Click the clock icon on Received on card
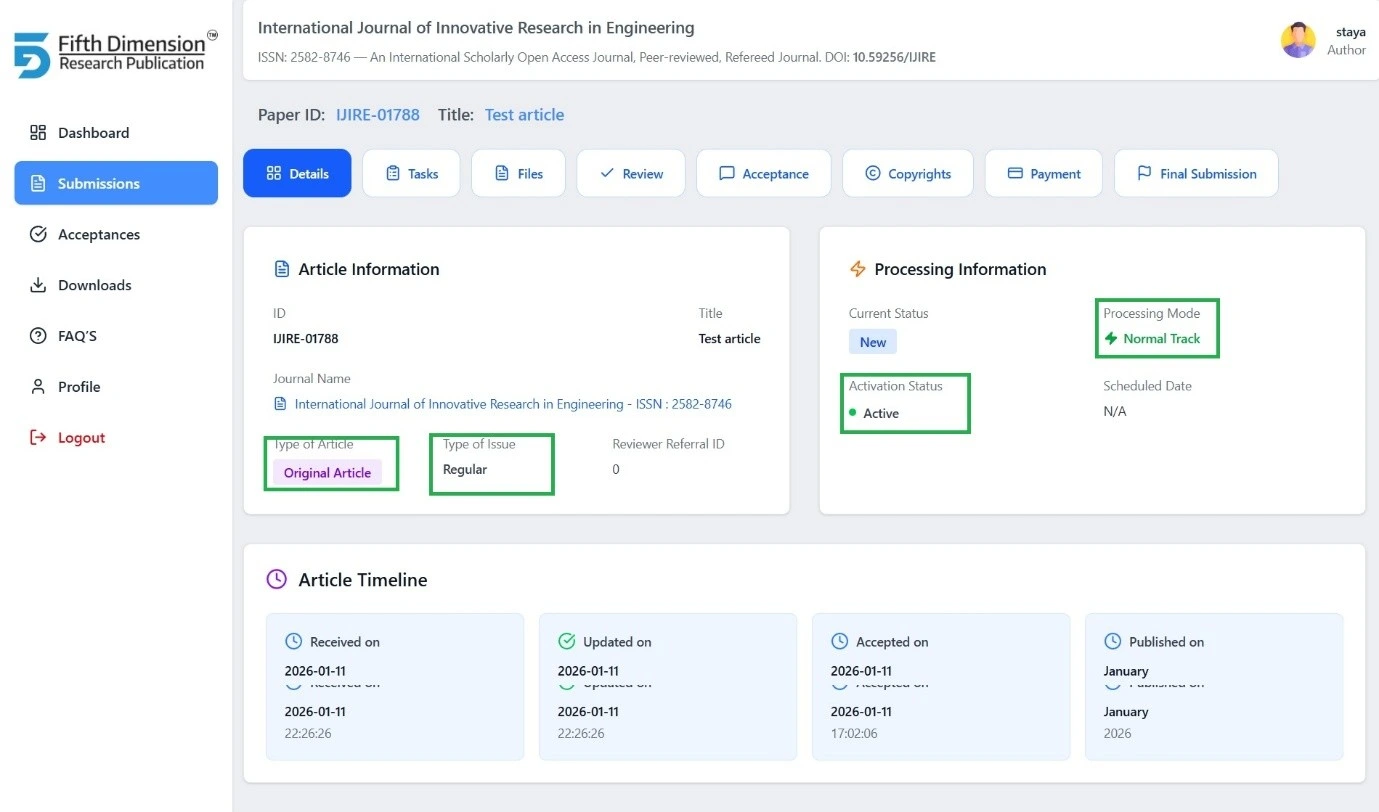The width and height of the screenshot is (1379, 812). click(x=293, y=642)
